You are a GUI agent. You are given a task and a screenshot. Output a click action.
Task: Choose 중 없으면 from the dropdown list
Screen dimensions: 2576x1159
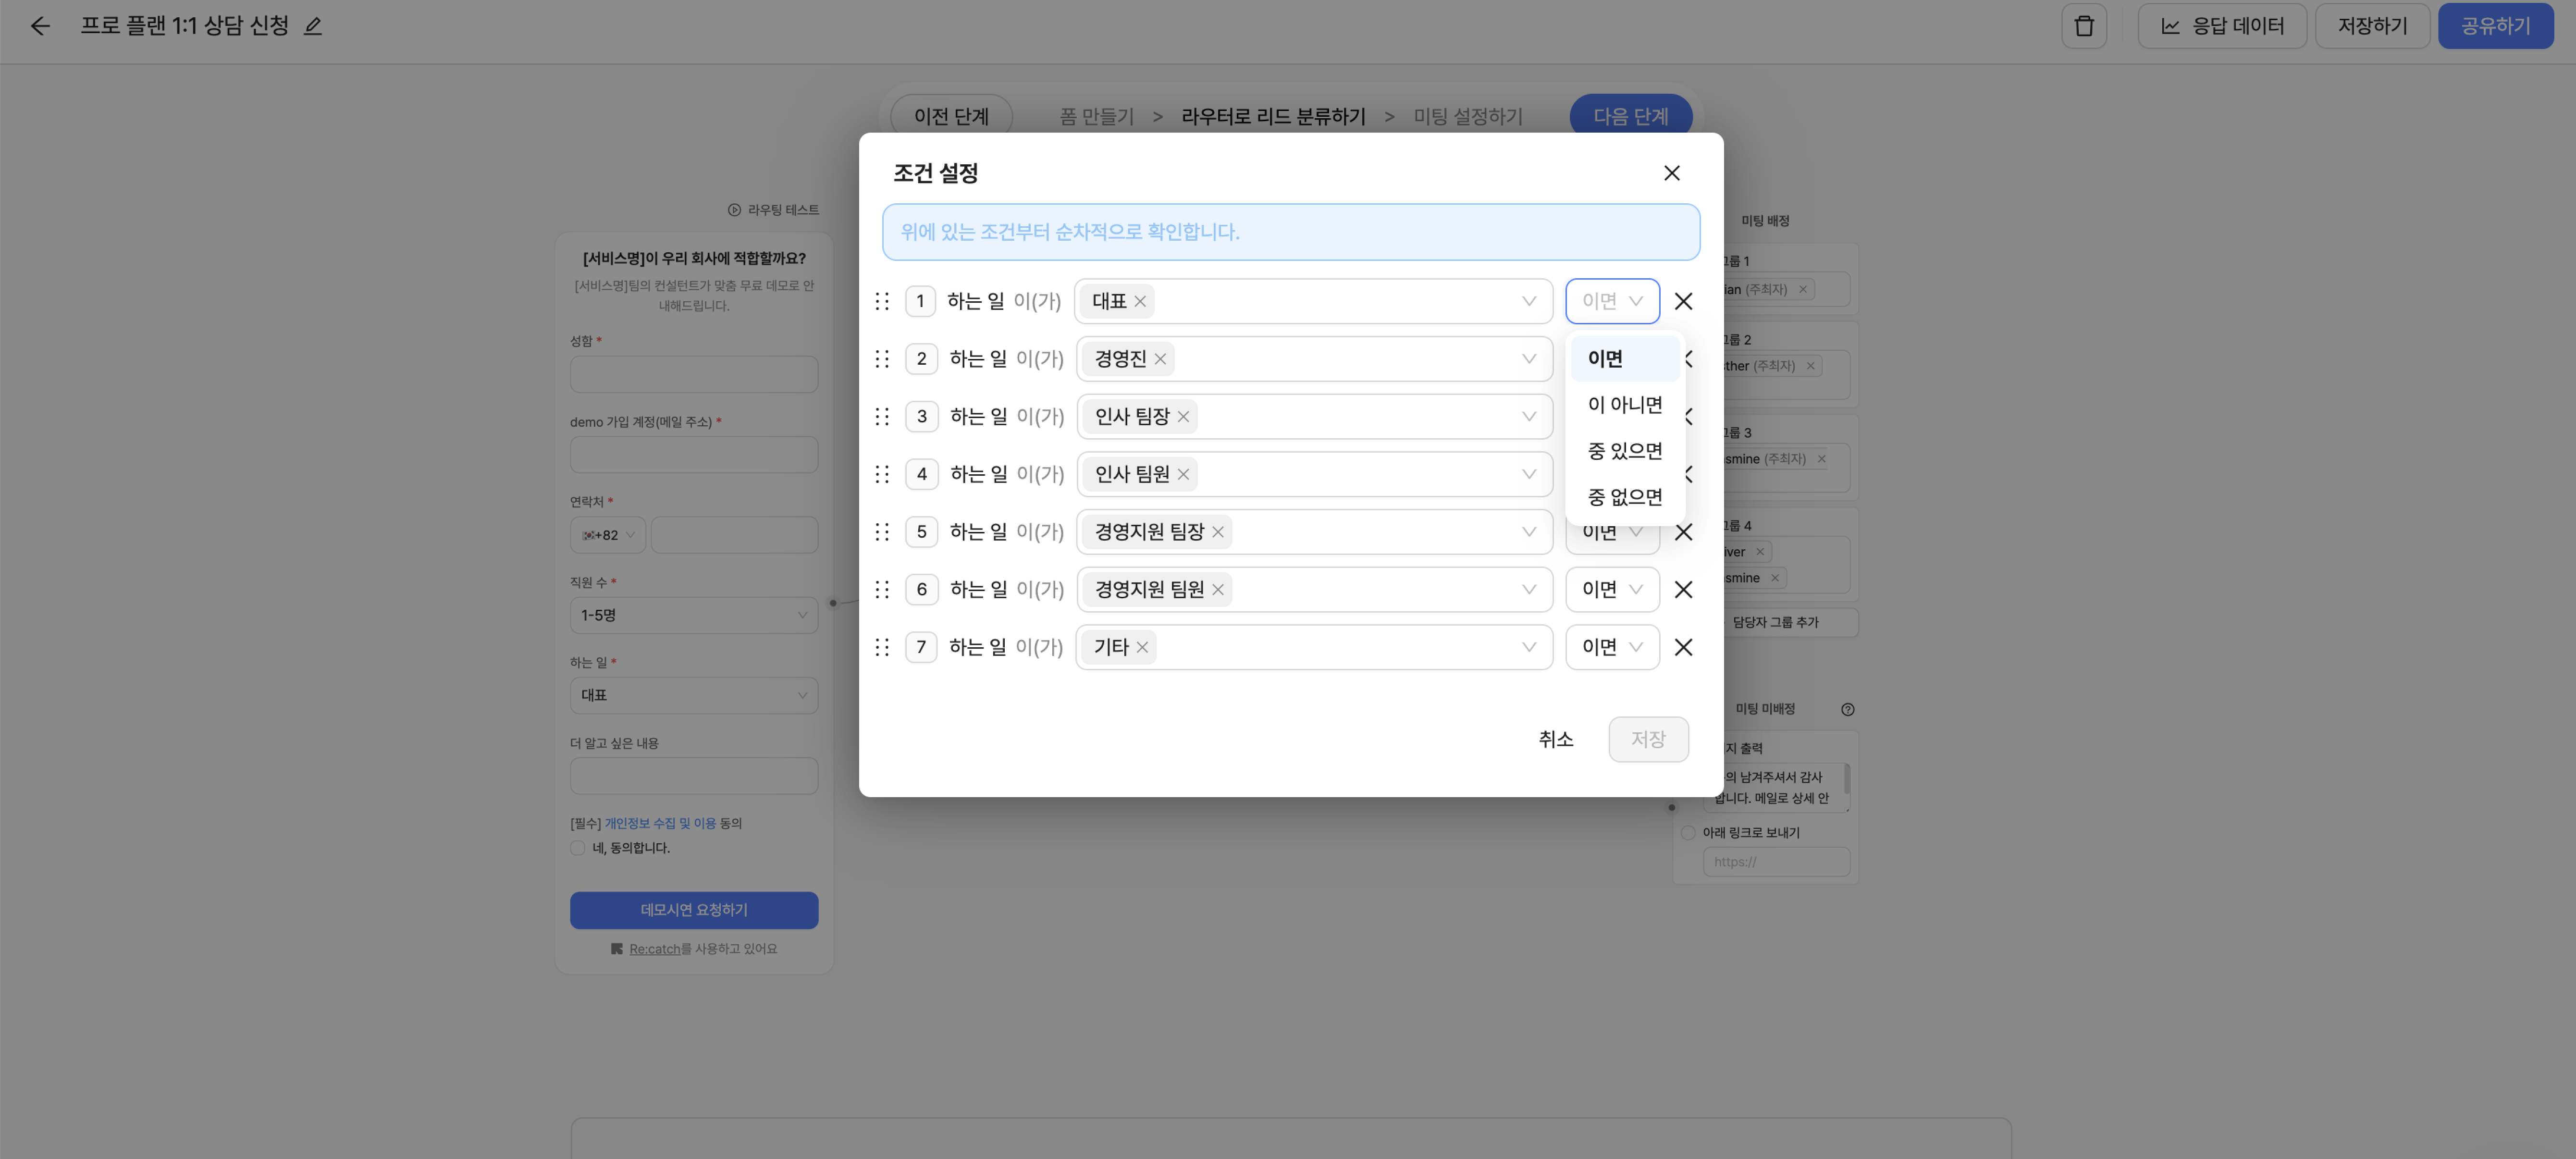[x=1624, y=497]
